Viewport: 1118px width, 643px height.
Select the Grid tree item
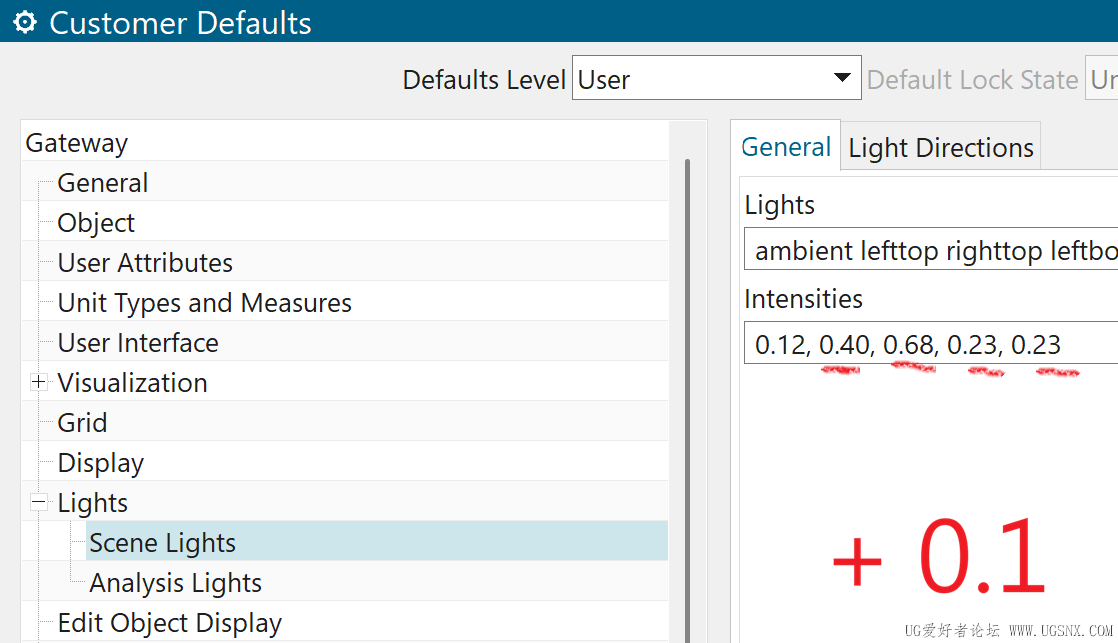tap(82, 423)
